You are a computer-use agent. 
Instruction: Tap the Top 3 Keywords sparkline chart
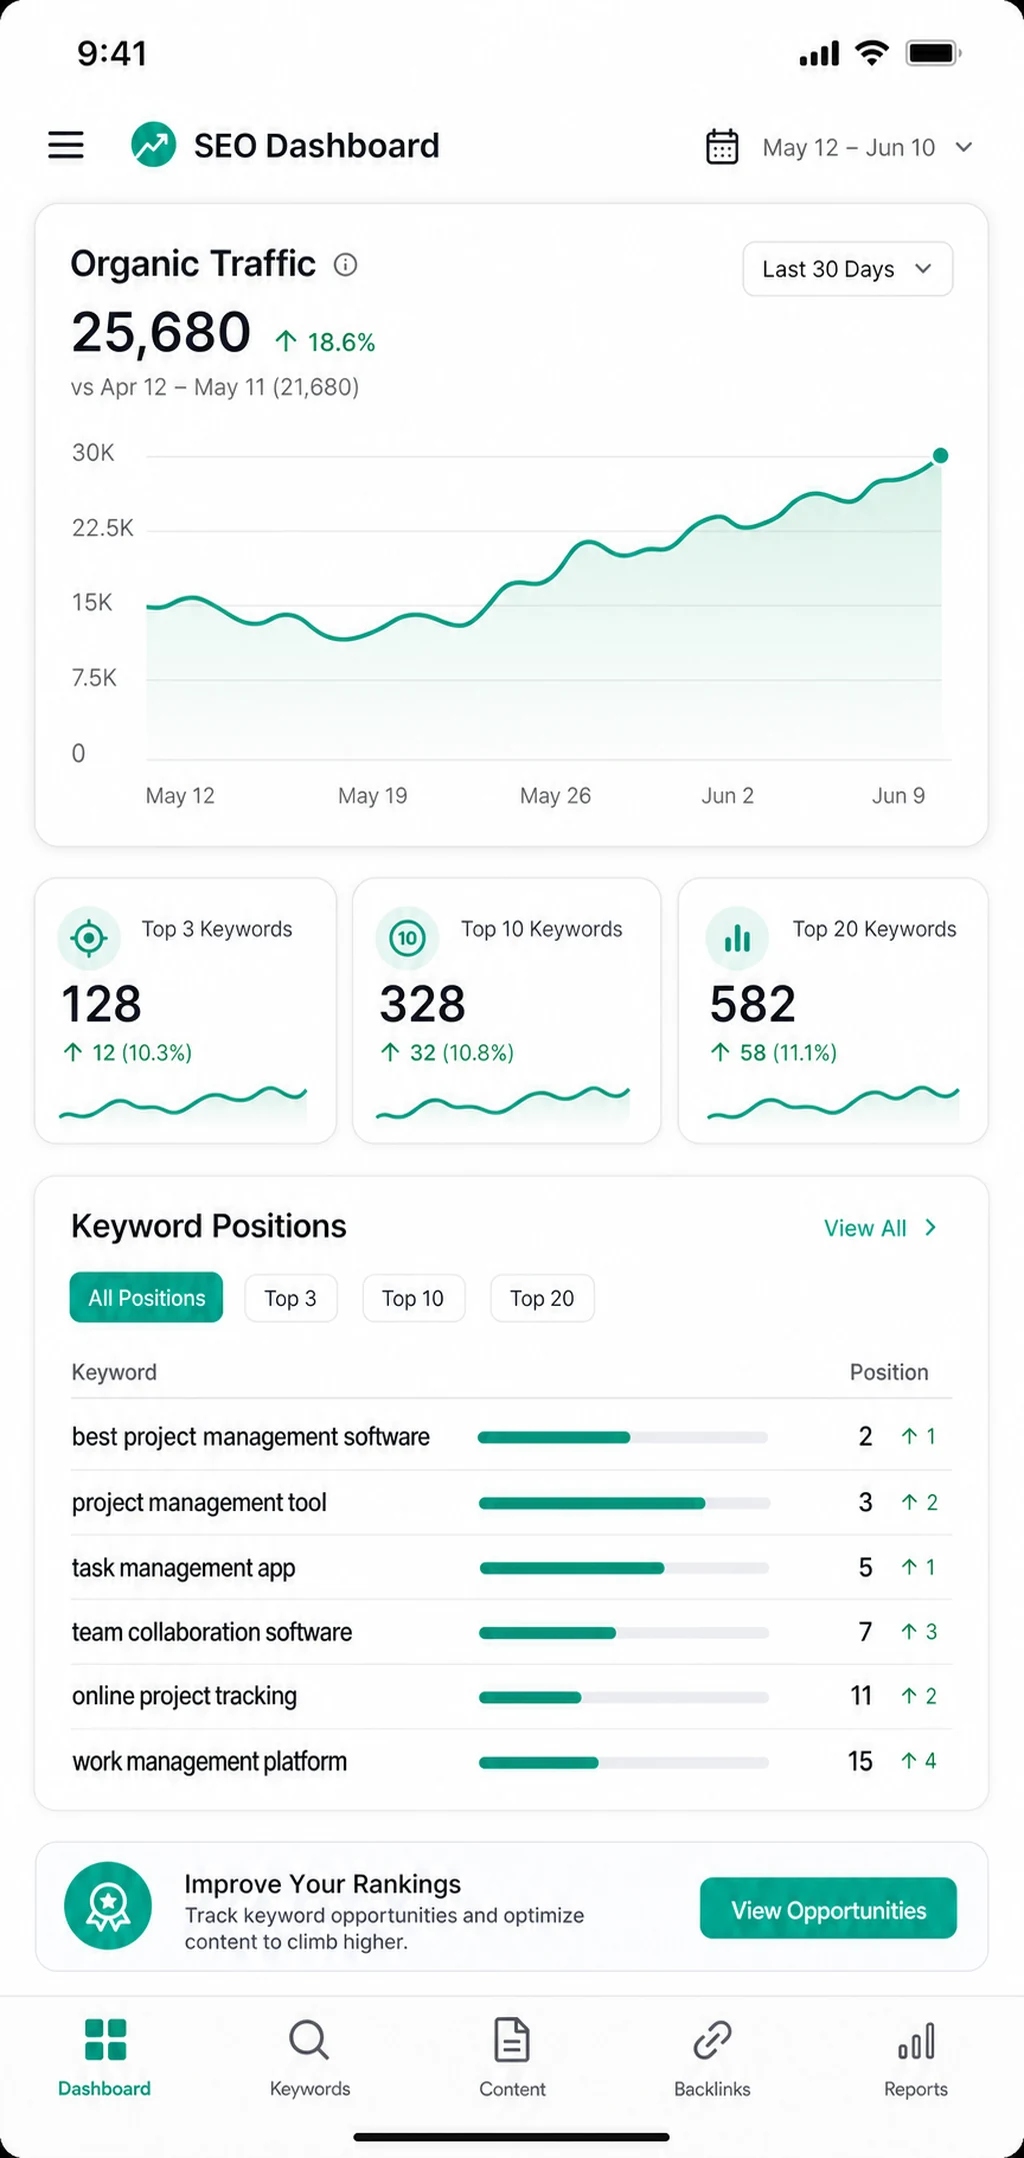(183, 1104)
